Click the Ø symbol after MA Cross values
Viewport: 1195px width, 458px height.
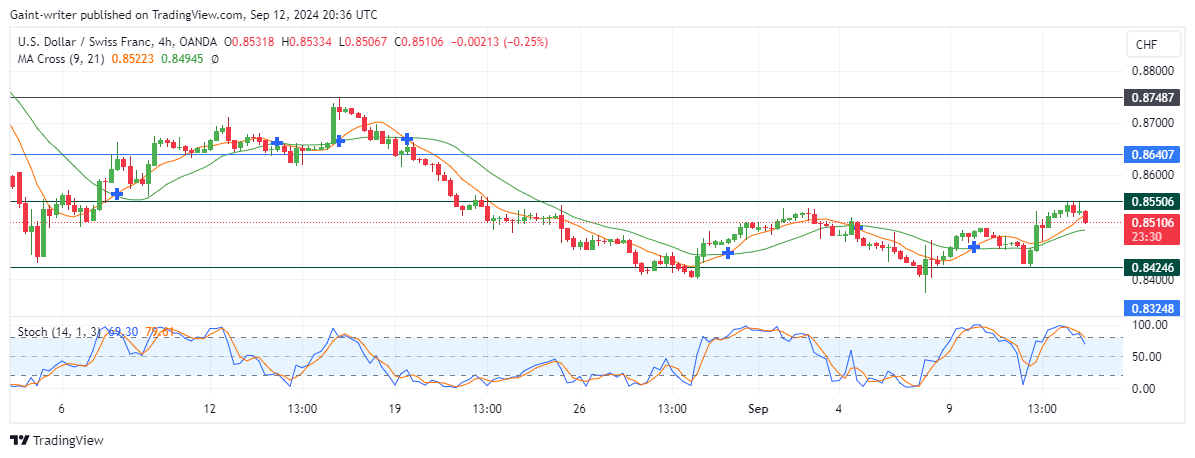(215, 59)
